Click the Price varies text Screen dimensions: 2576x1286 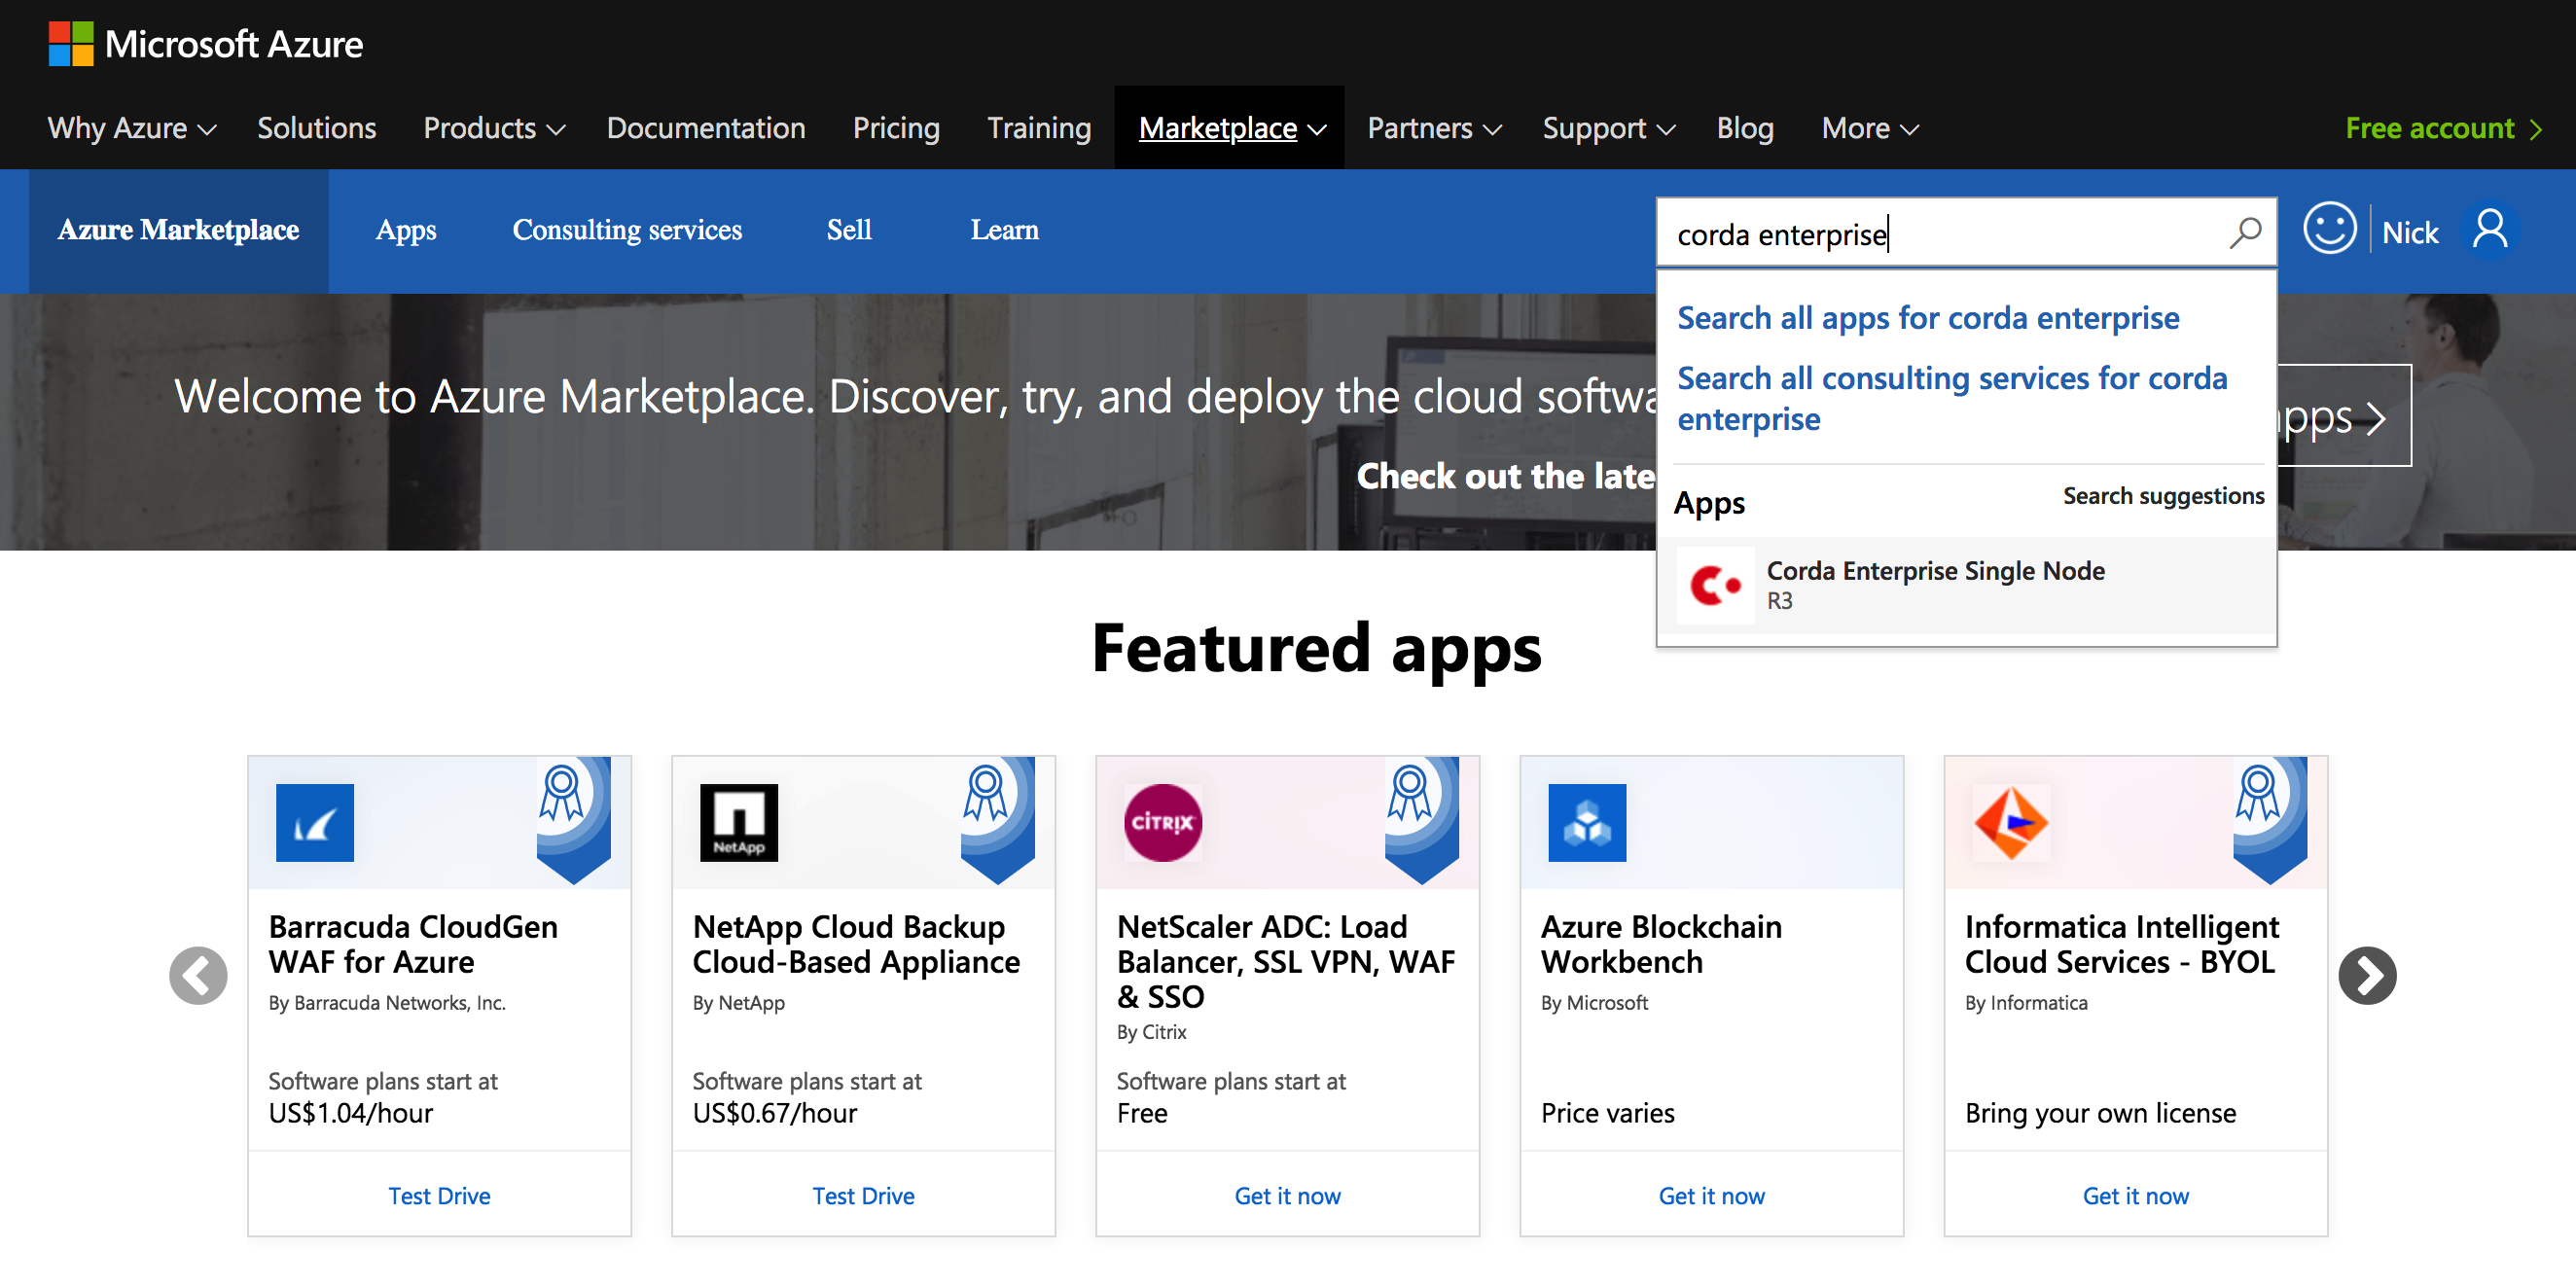pos(1606,1112)
